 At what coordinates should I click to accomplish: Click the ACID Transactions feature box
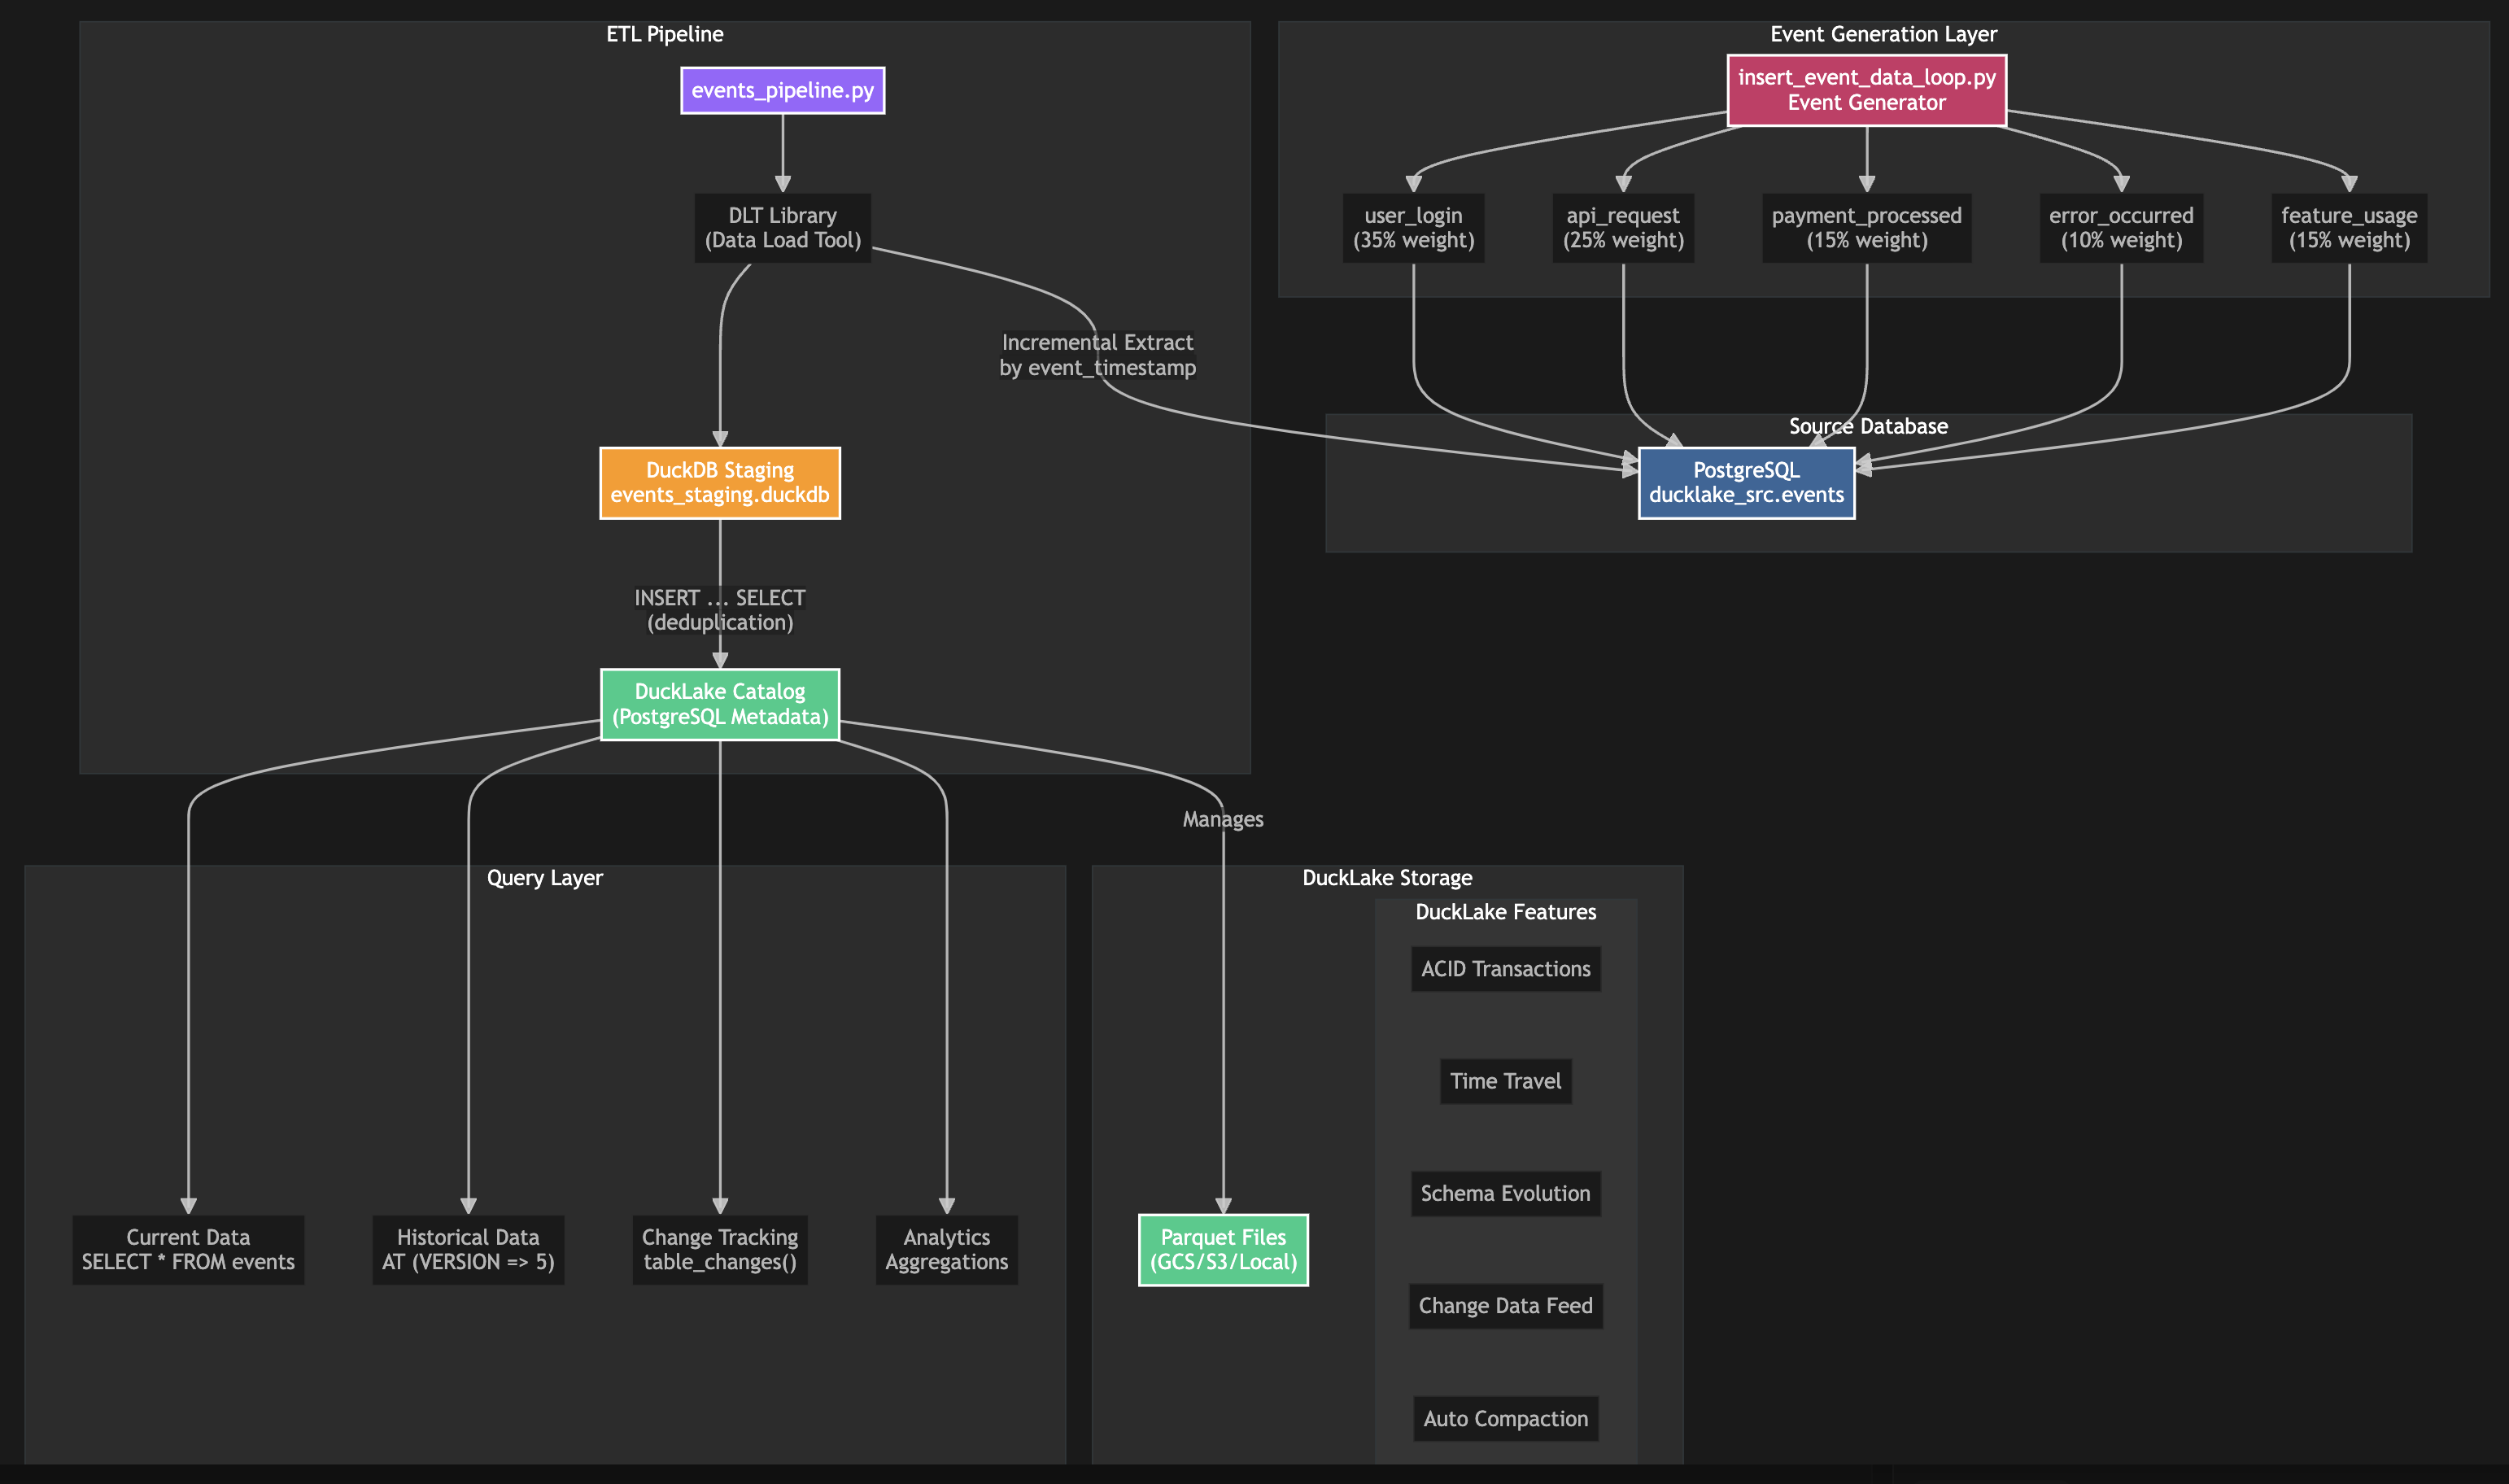pos(1505,969)
